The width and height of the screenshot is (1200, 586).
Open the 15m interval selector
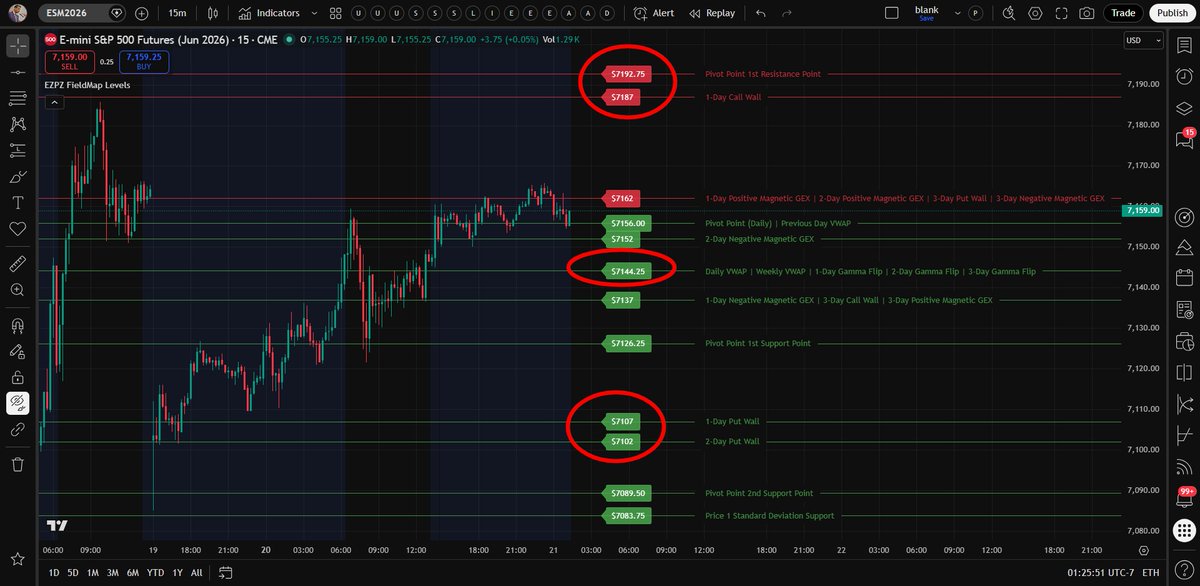pyautogui.click(x=176, y=13)
